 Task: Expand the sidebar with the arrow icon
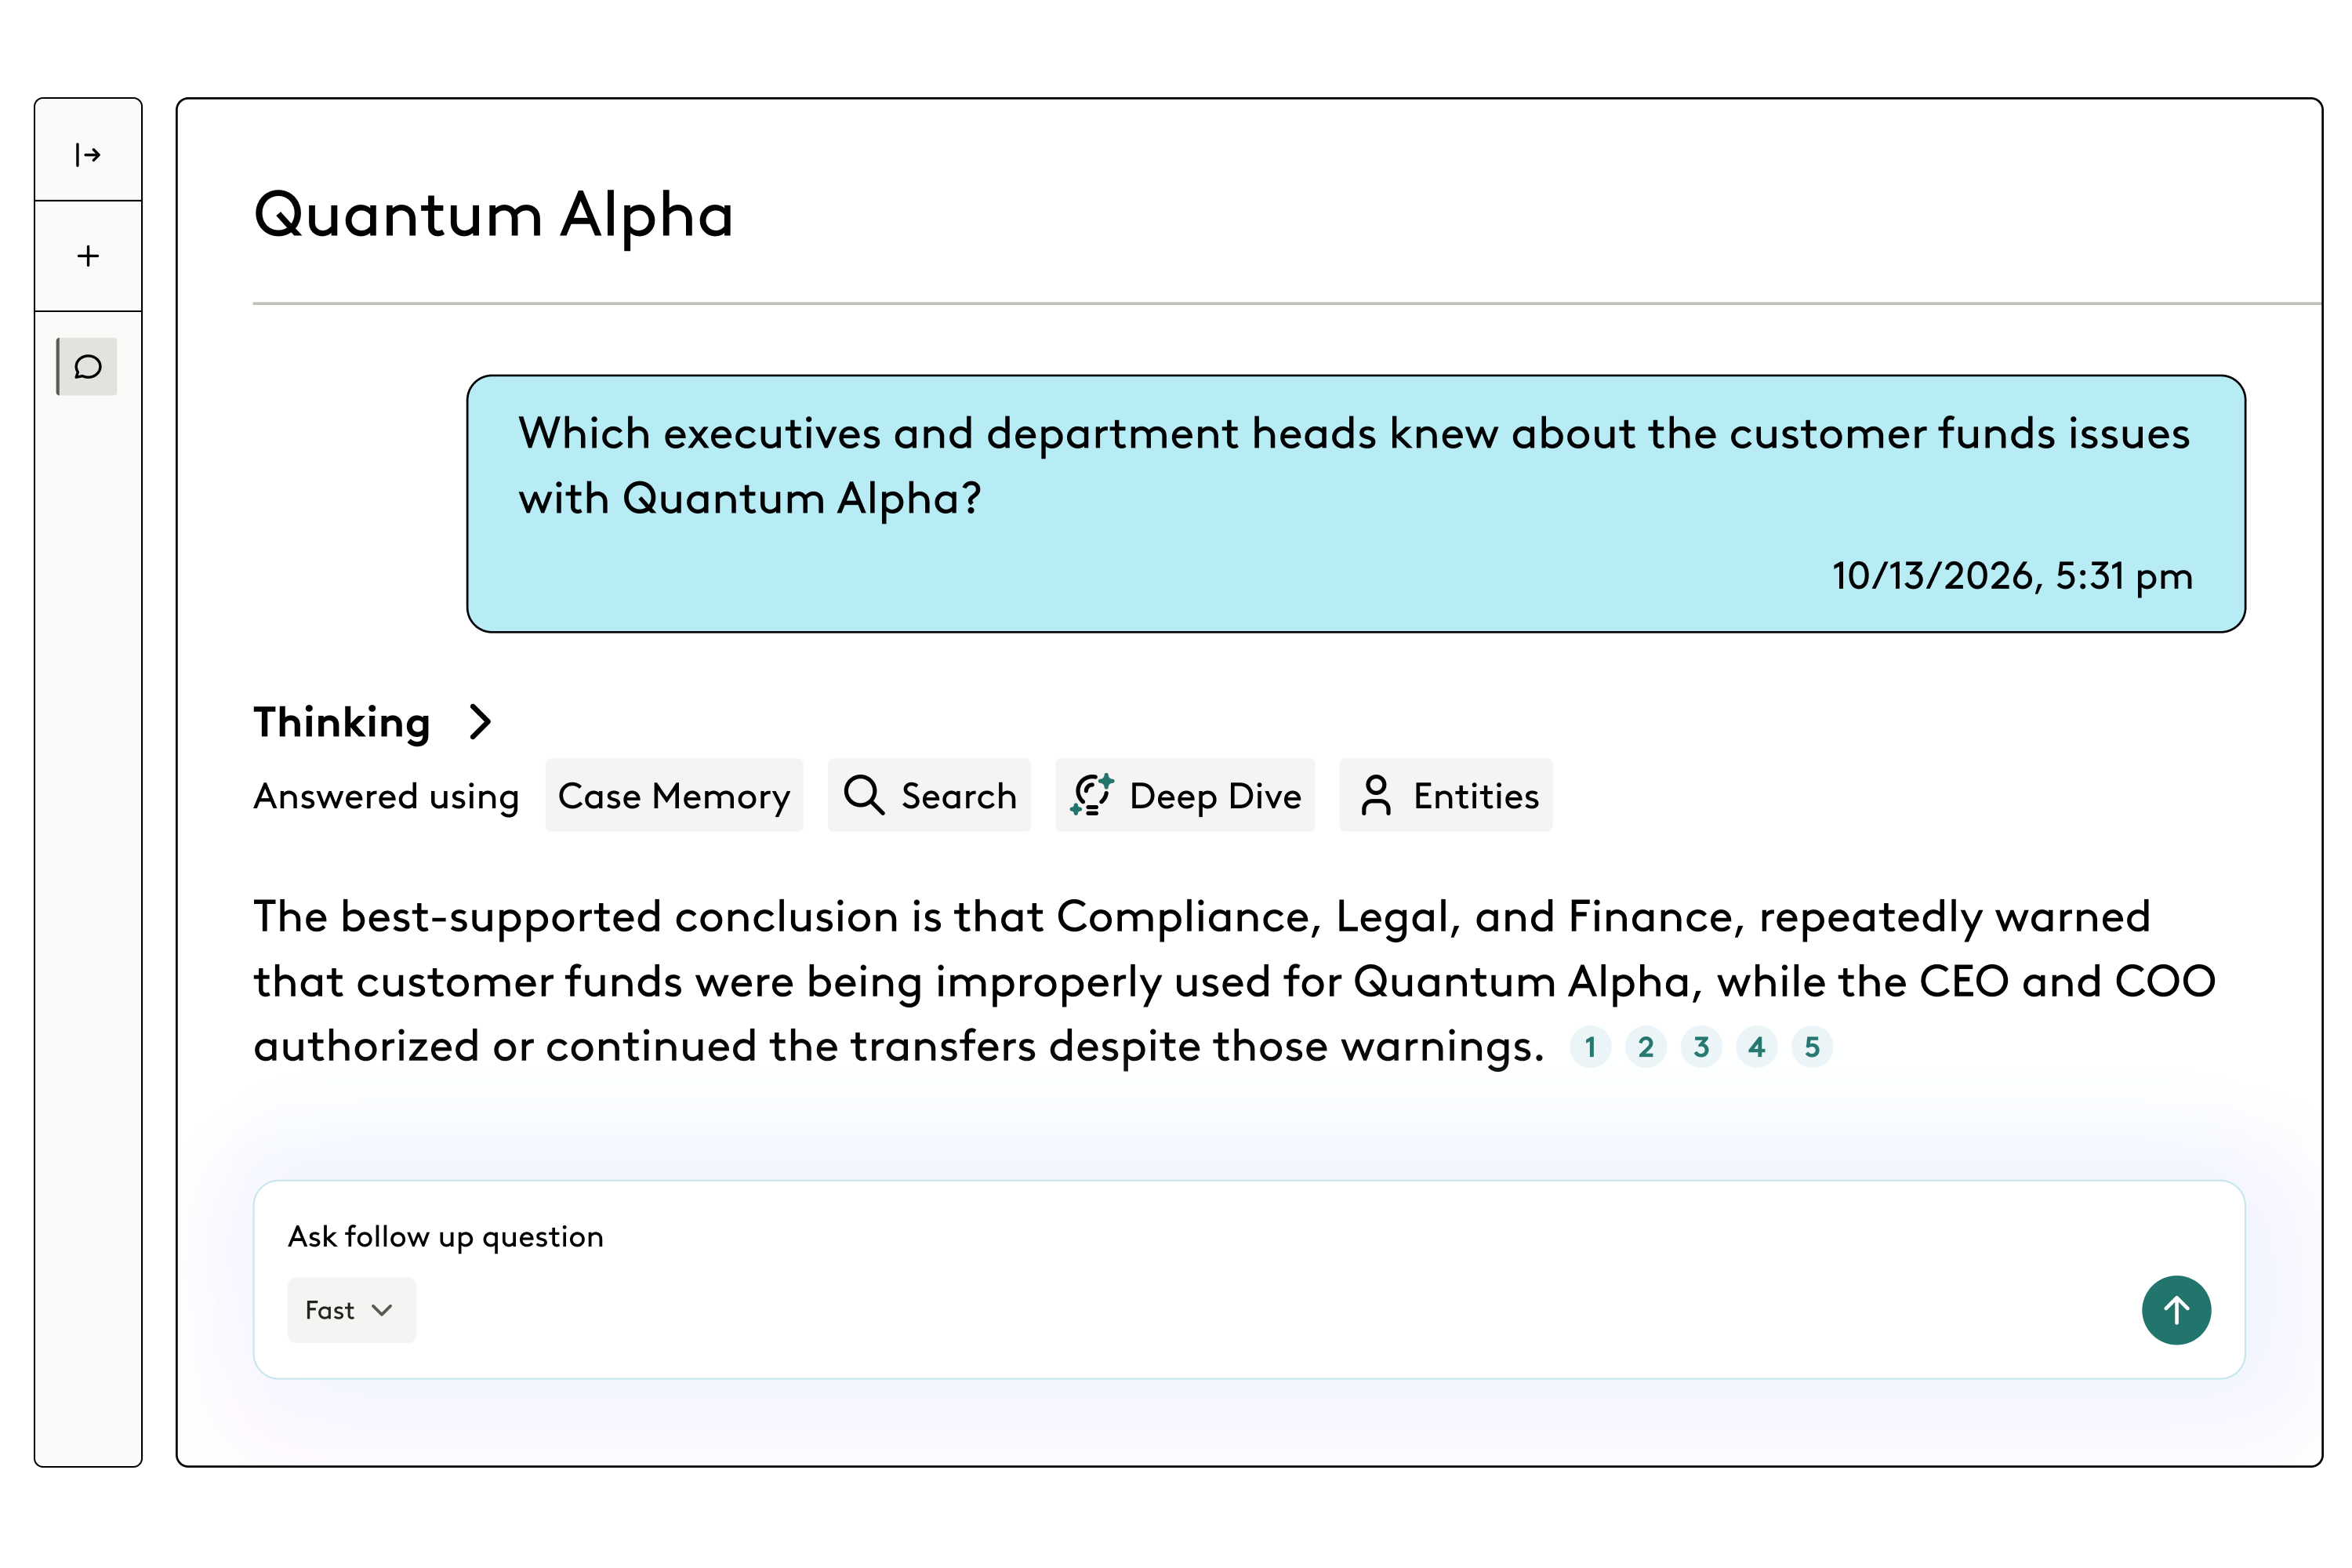coord(88,154)
